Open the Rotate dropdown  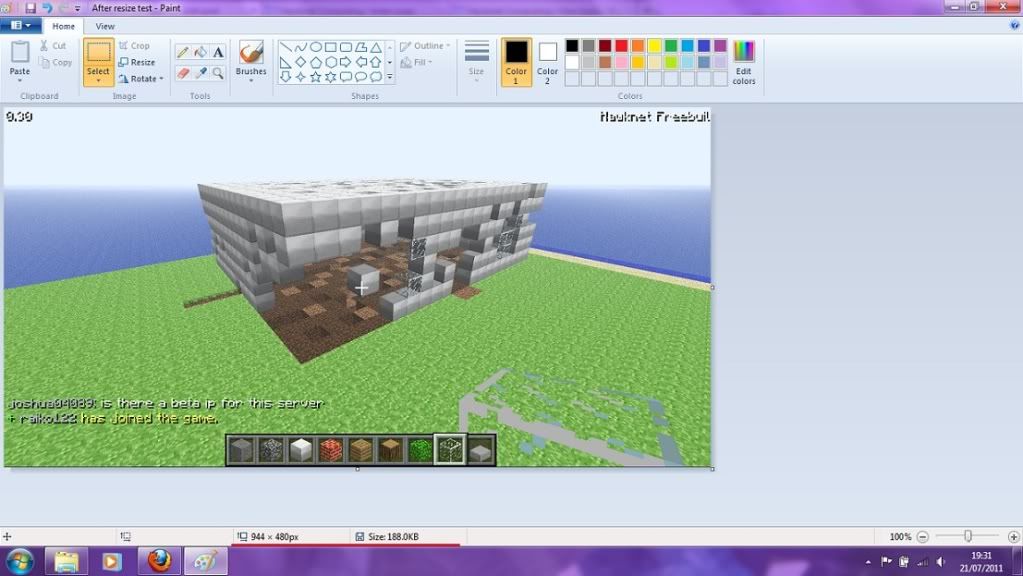click(x=140, y=79)
